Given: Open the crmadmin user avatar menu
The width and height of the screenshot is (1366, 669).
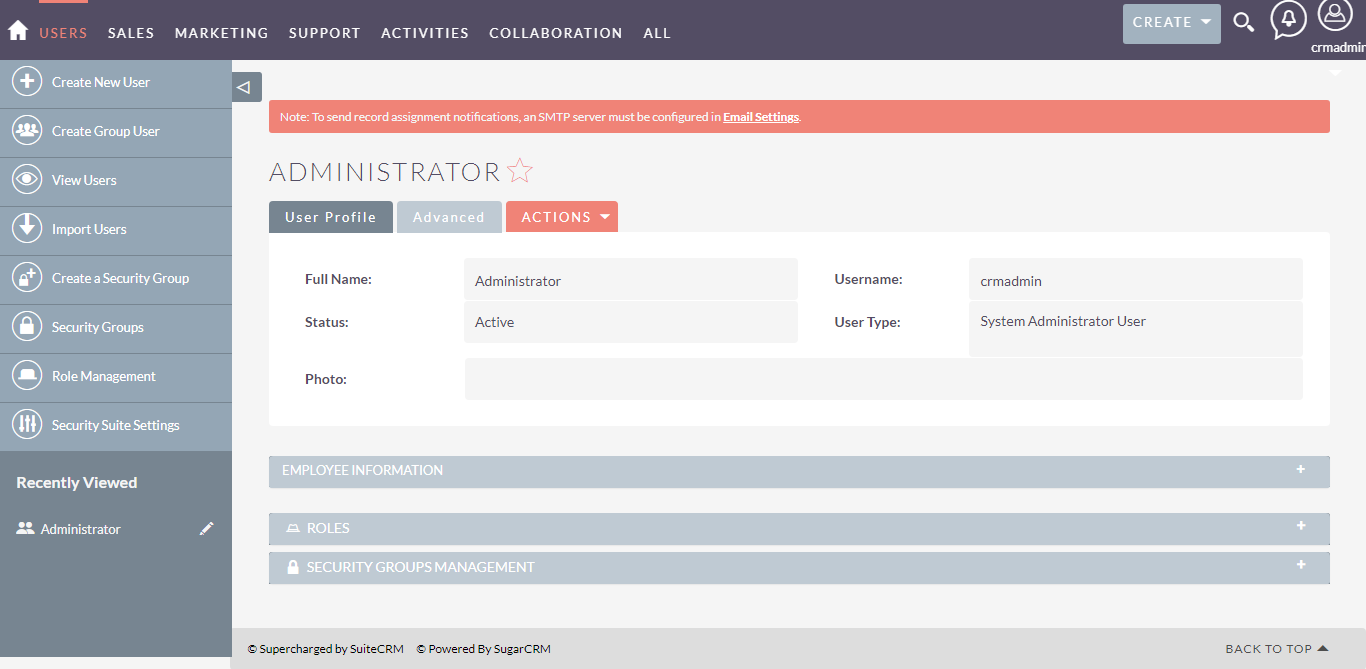Looking at the screenshot, I should click(x=1335, y=16).
